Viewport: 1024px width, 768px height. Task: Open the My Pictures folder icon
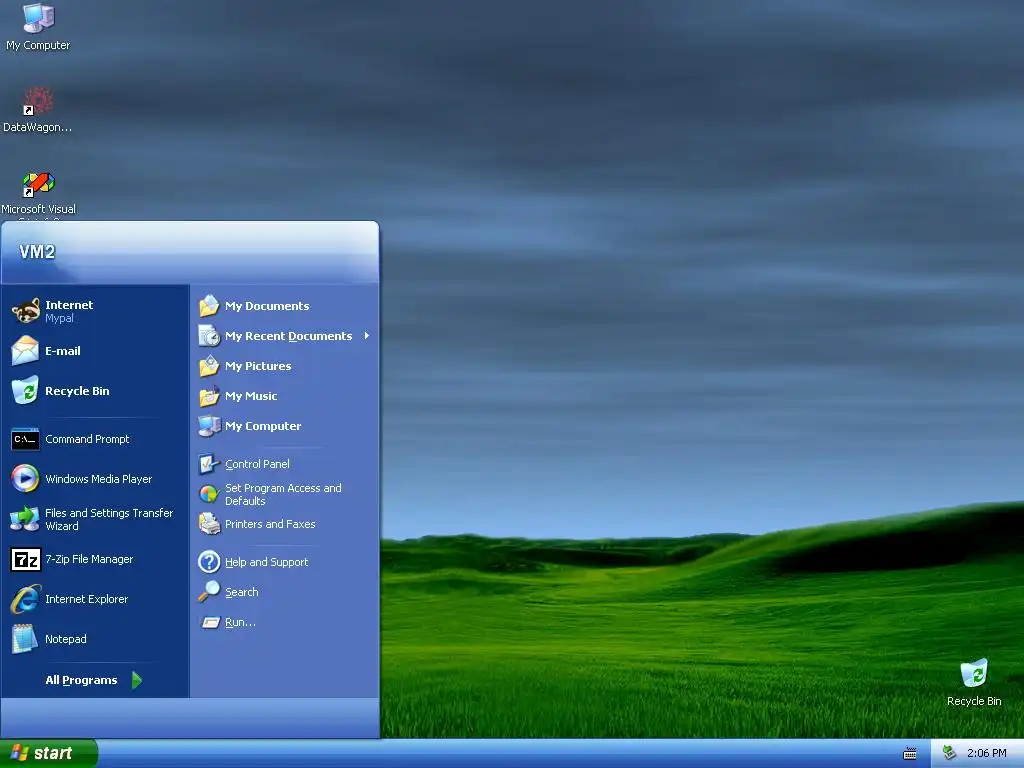pos(209,366)
